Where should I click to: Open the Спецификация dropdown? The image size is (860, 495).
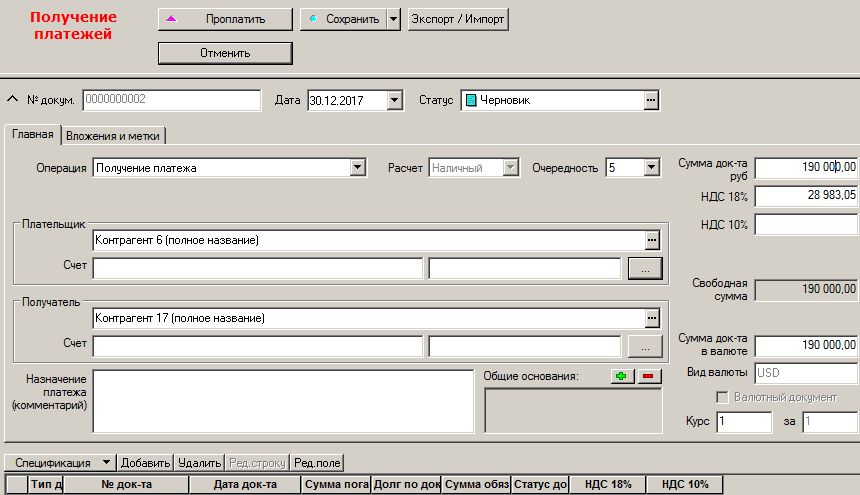click(x=60, y=463)
